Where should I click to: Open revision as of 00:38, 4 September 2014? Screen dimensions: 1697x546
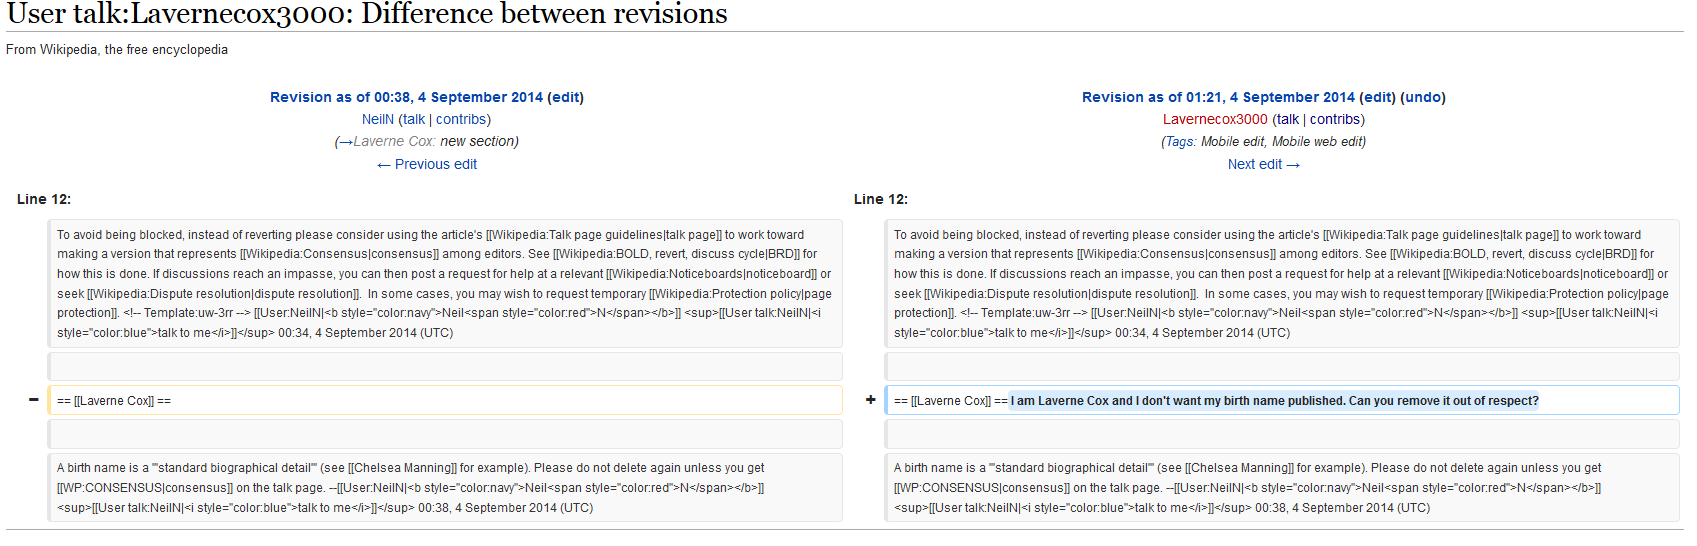(x=406, y=97)
